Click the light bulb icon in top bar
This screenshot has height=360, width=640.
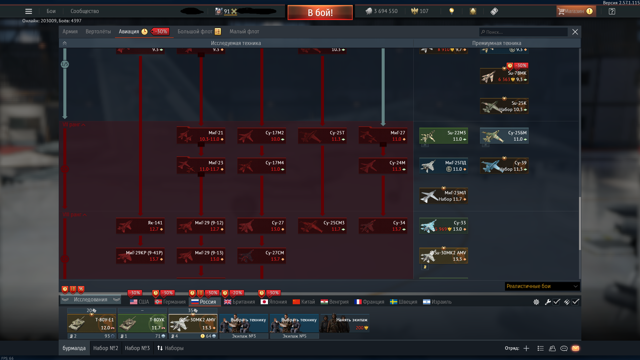(x=451, y=11)
